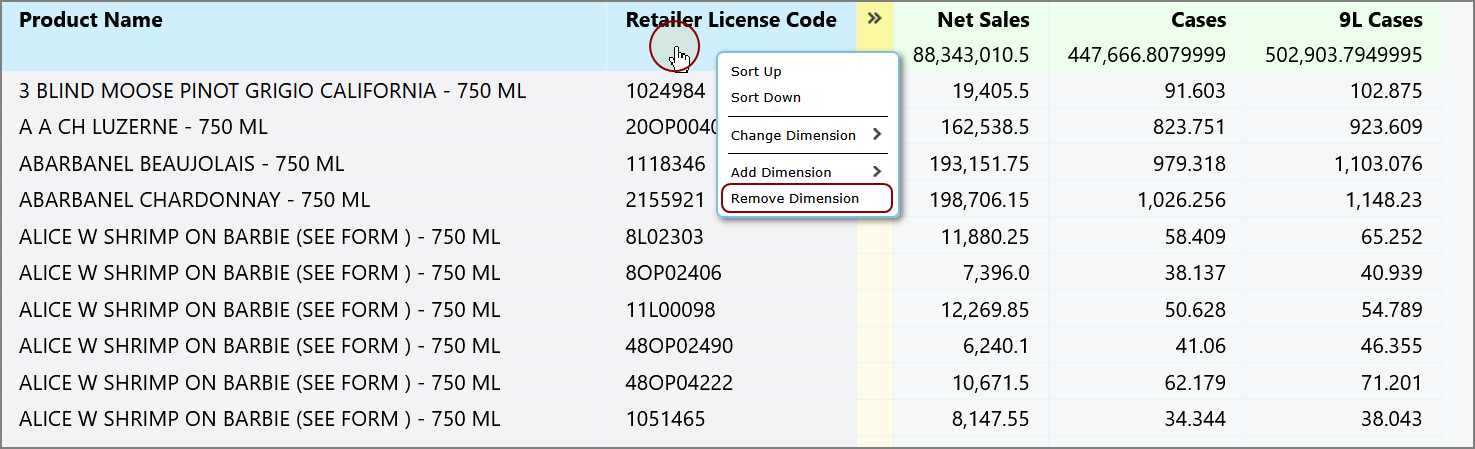Select the ALICE W SHRIMP name in the 8L02303 row

260,237
